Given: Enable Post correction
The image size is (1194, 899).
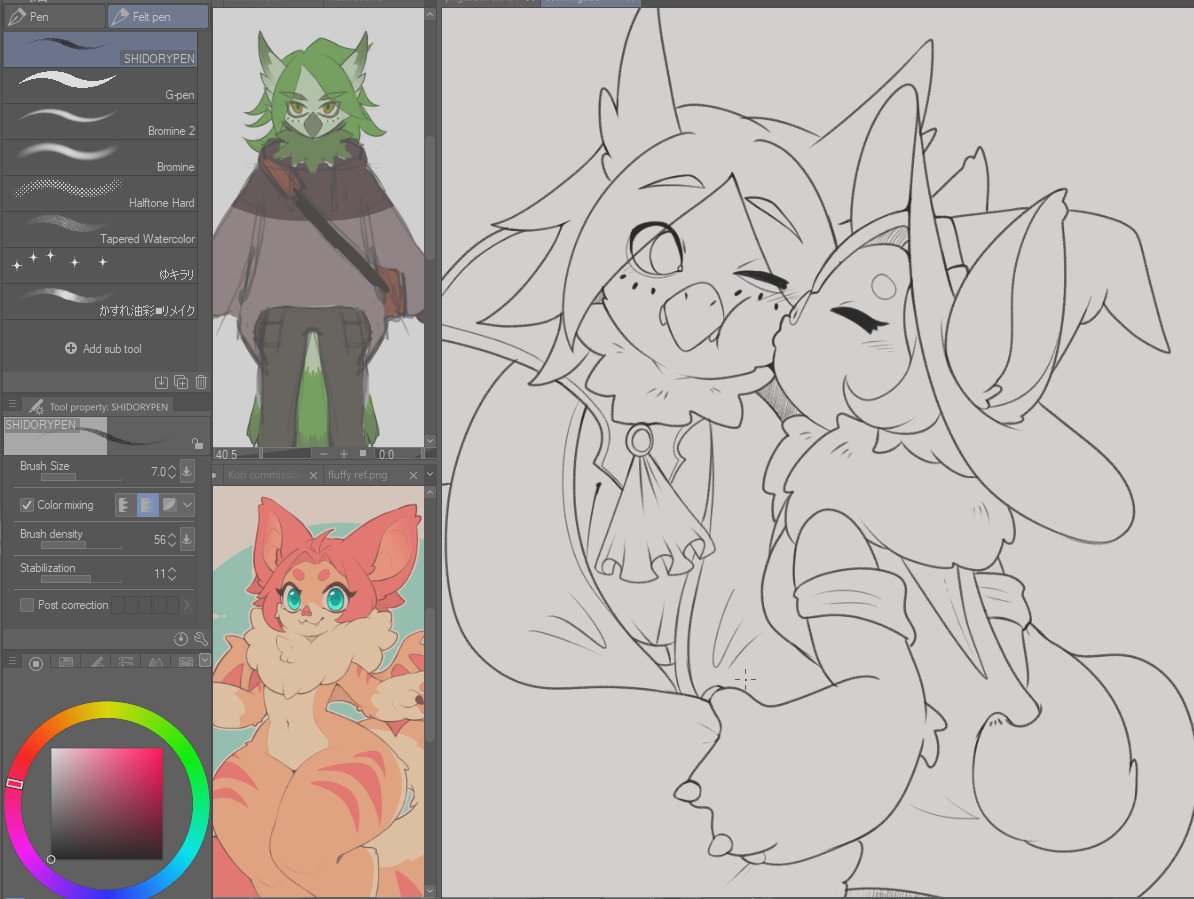Looking at the screenshot, I should [26, 604].
